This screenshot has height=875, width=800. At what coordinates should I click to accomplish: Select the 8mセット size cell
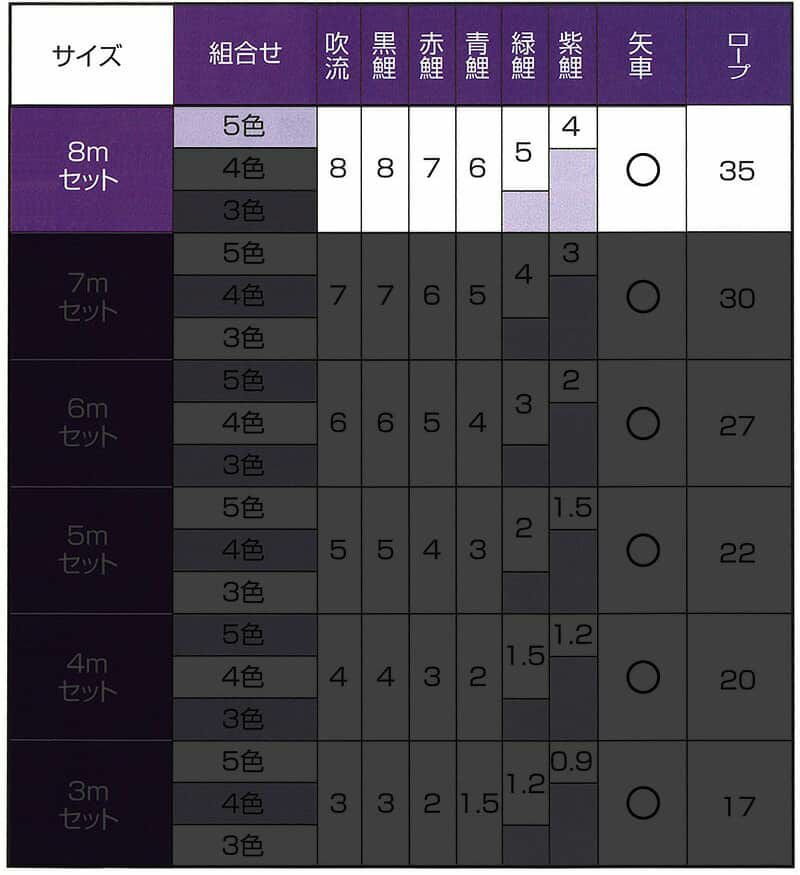click(x=91, y=170)
